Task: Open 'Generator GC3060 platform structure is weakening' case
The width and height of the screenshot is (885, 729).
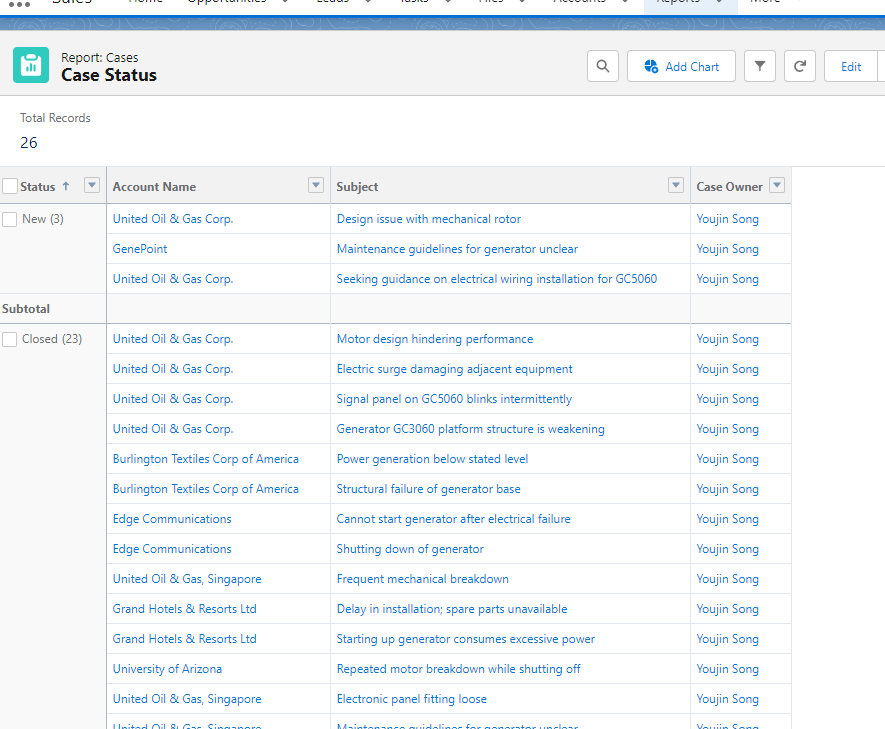Action: [471, 429]
